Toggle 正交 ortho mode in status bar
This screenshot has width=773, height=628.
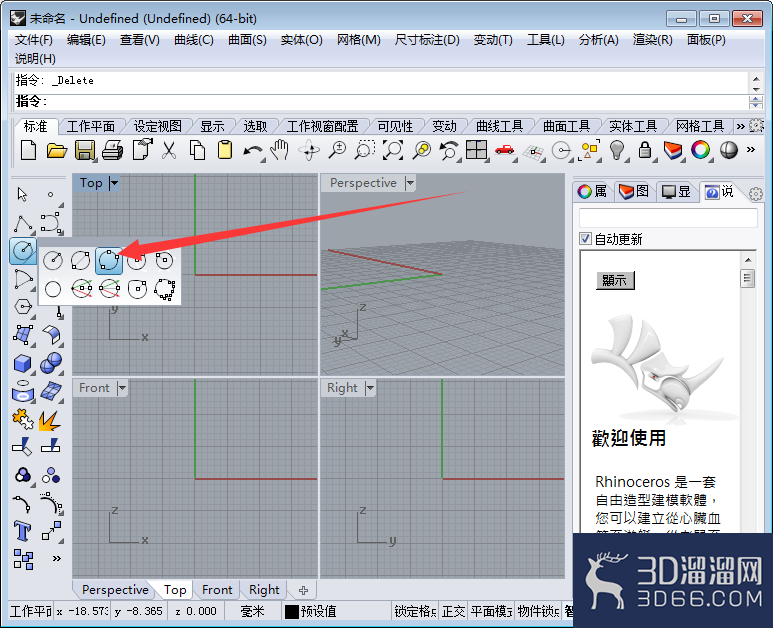coord(454,612)
